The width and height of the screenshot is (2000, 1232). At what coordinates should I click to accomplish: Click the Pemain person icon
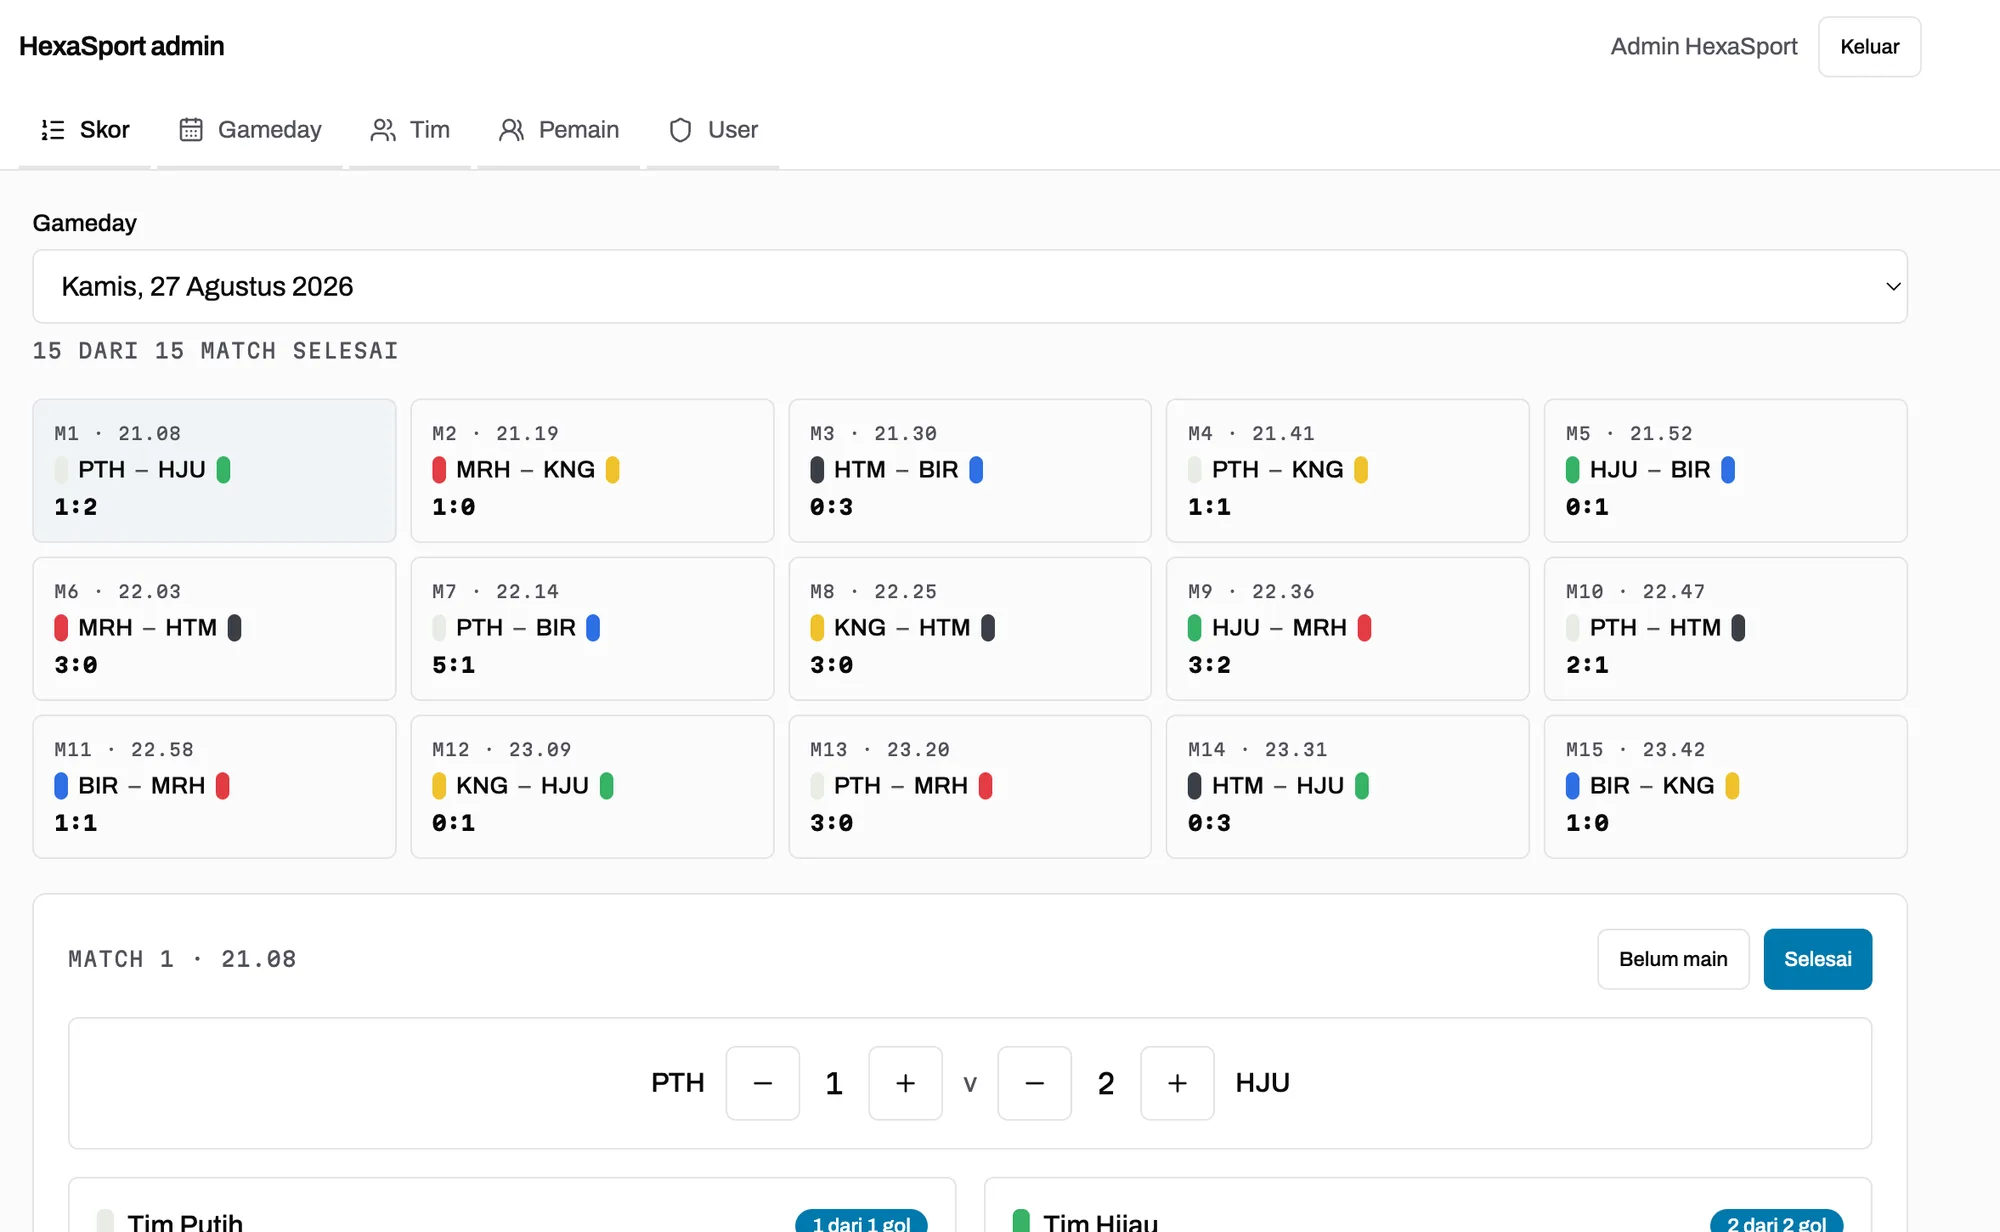coord(512,130)
